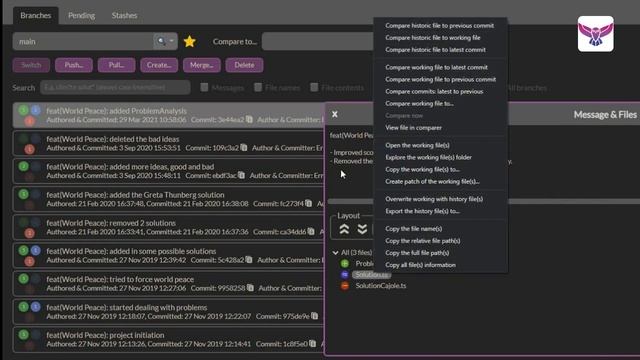The height and width of the screenshot is (360, 640).
Task: Select commit 'added in some possible solutions'
Action: coord(169,256)
